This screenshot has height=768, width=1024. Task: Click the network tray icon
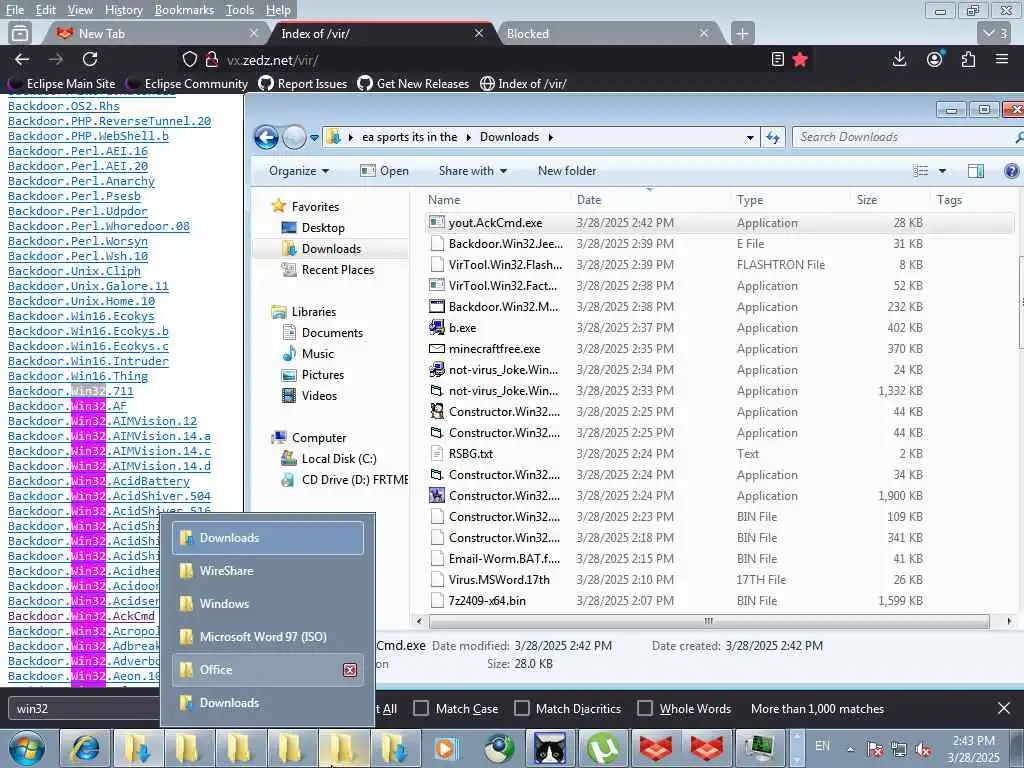click(x=899, y=749)
